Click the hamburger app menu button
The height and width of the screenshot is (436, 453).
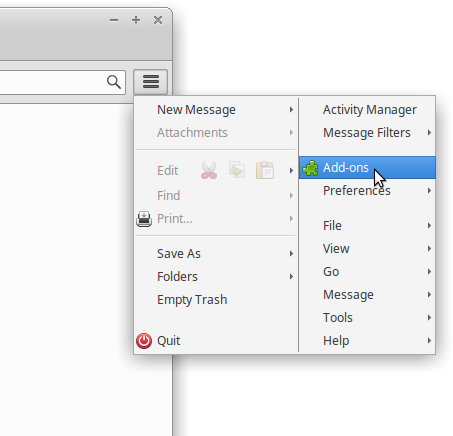(x=151, y=82)
